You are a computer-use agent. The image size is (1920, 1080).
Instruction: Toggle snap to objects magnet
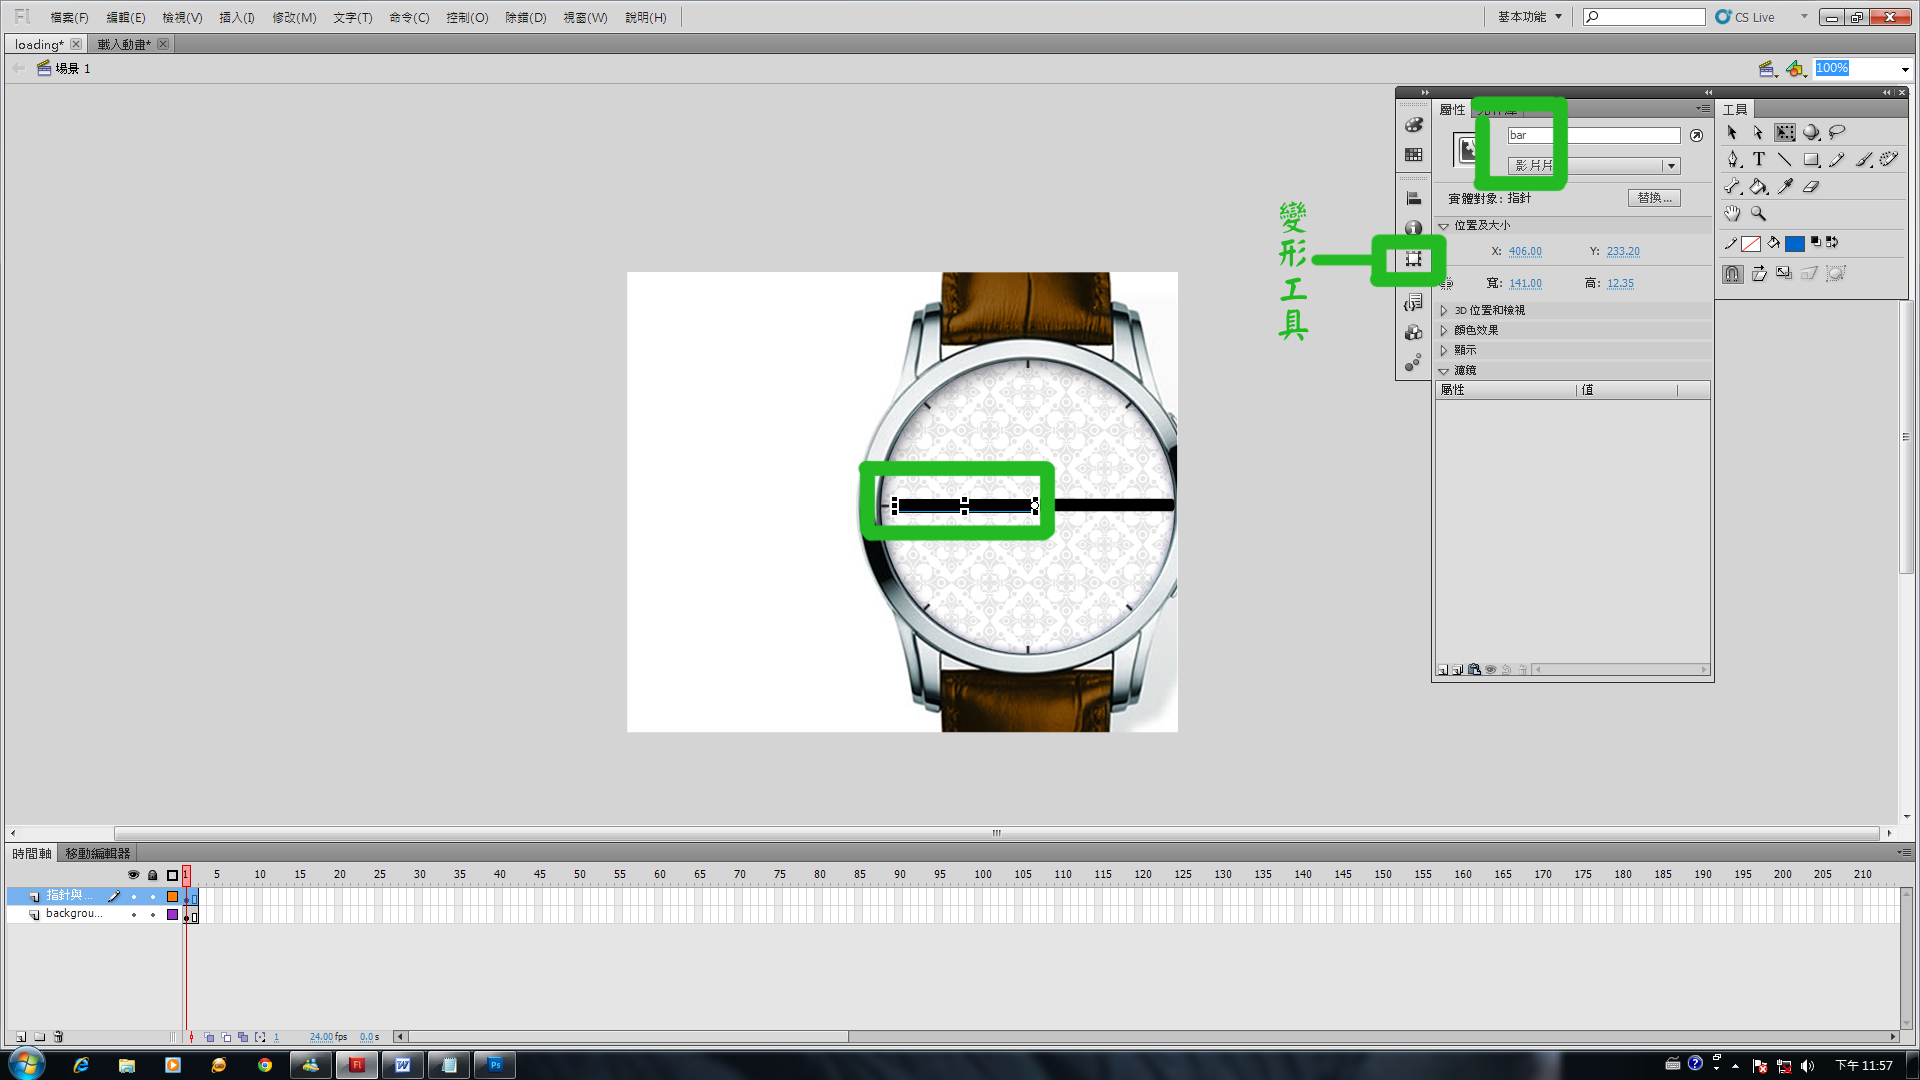click(1732, 274)
